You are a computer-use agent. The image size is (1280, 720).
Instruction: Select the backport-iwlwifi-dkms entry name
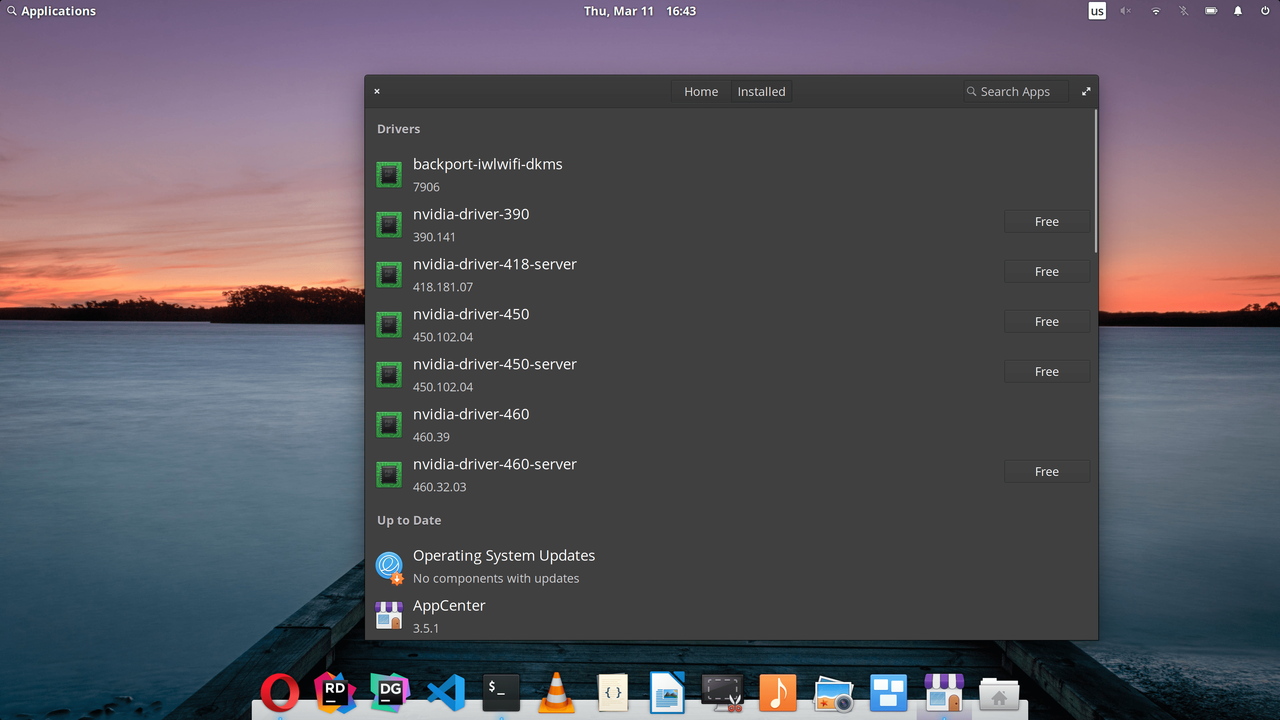point(488,164)
